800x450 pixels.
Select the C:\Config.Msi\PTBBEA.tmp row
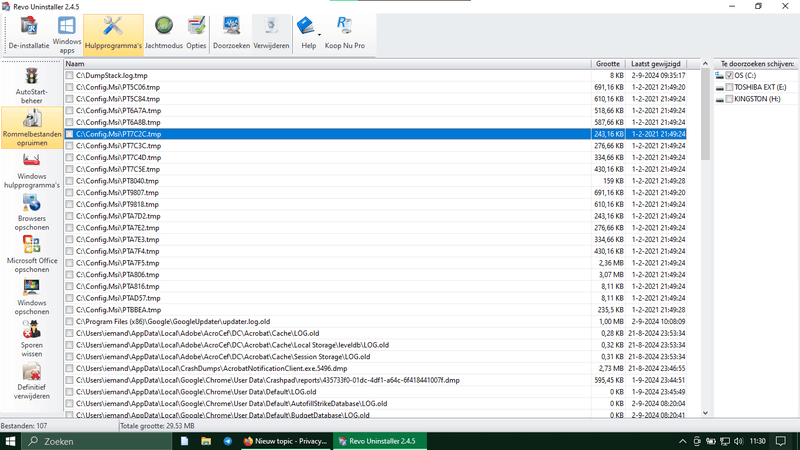pos(376,310)
